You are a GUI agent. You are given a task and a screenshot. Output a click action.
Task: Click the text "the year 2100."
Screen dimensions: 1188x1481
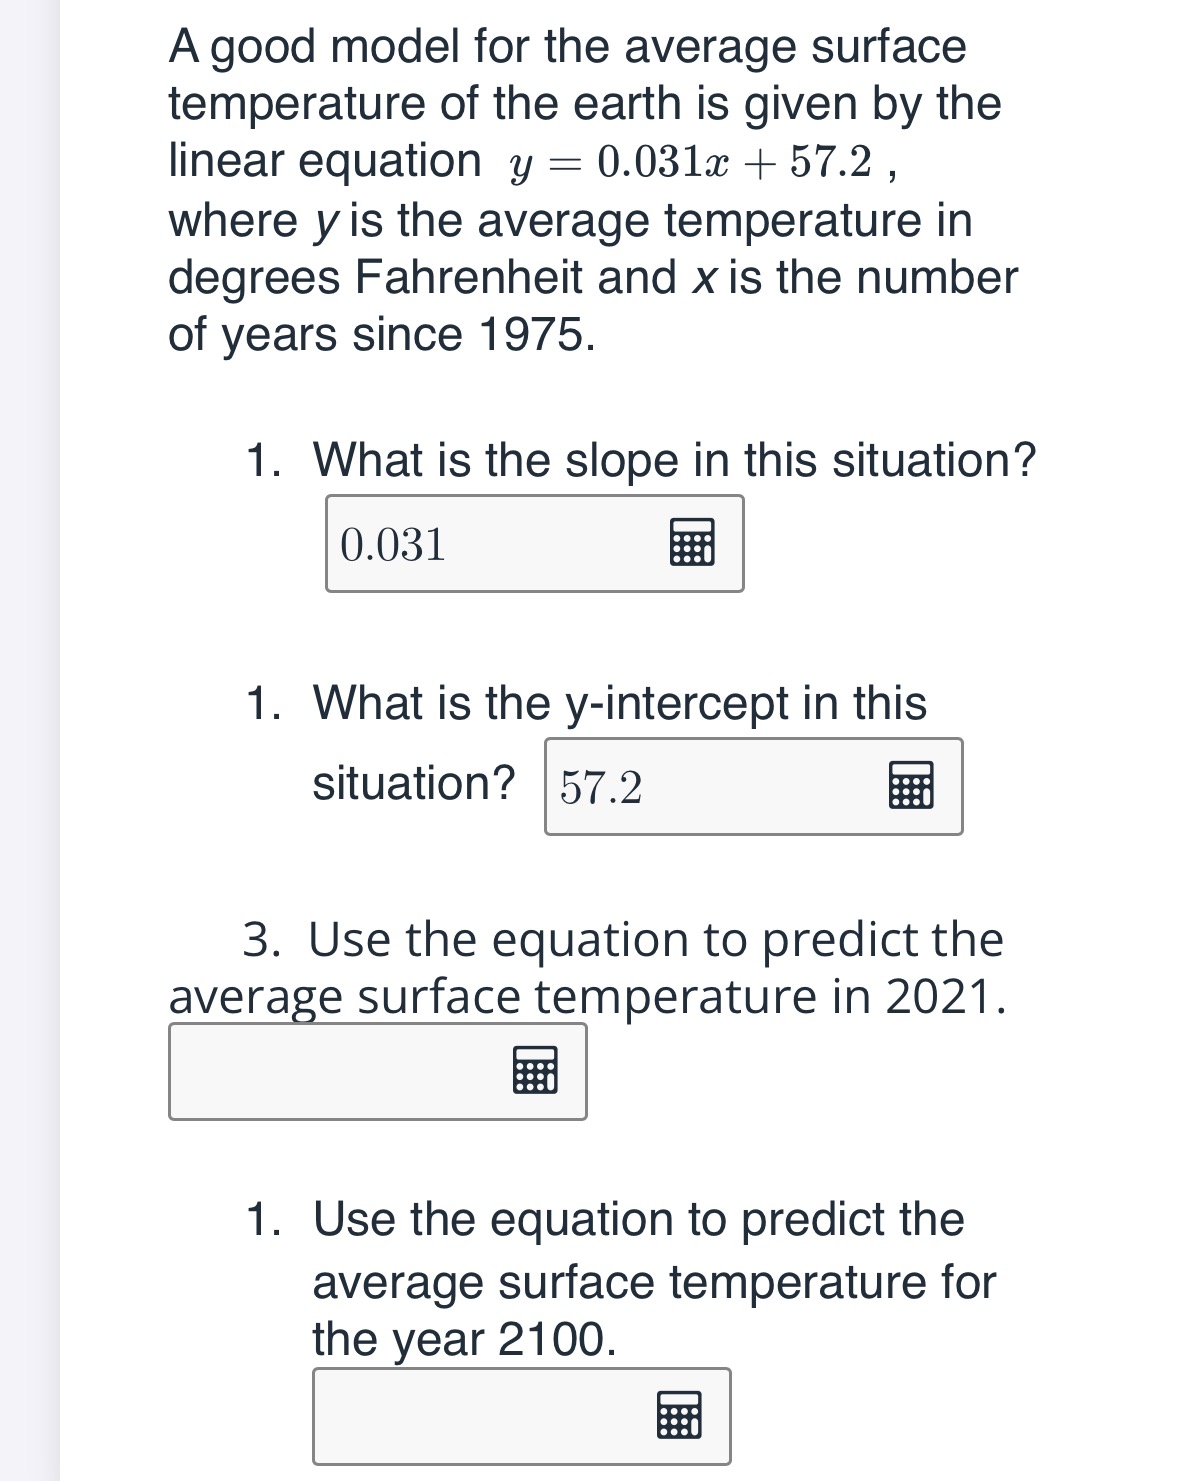point(464,1339)
